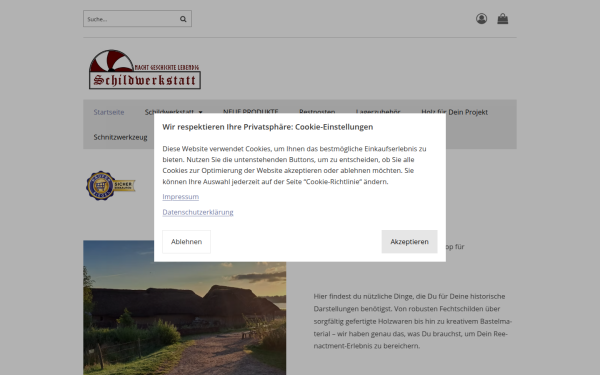The width and height of the screenshot is (600, 375).
Task: Click the Sicher Einkaufen trust badge
Action: [x=111, y=186]
